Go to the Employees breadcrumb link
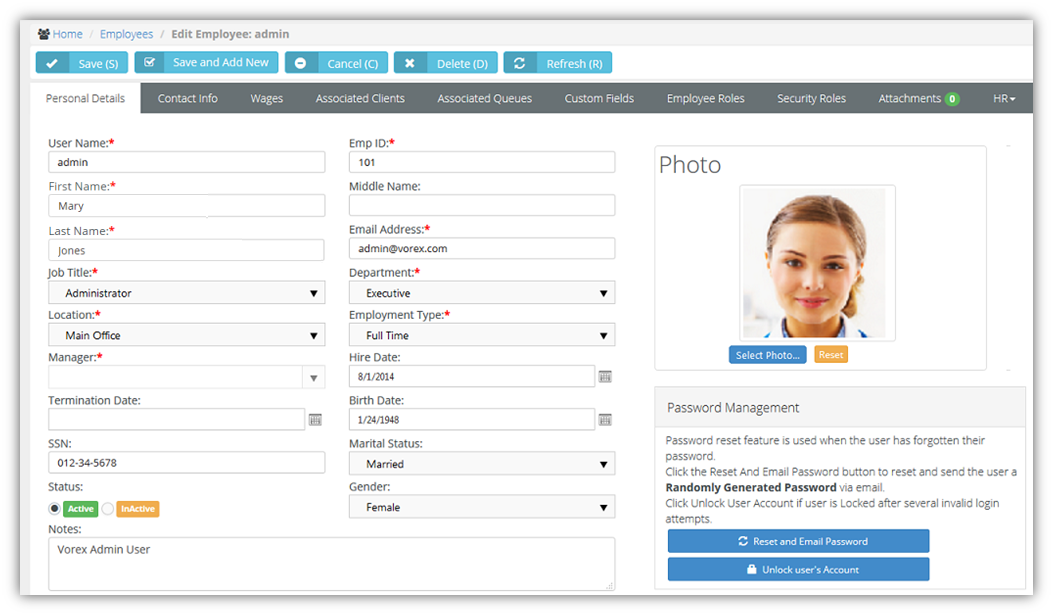Screen dimensions: 1053x615 point(126,34)
